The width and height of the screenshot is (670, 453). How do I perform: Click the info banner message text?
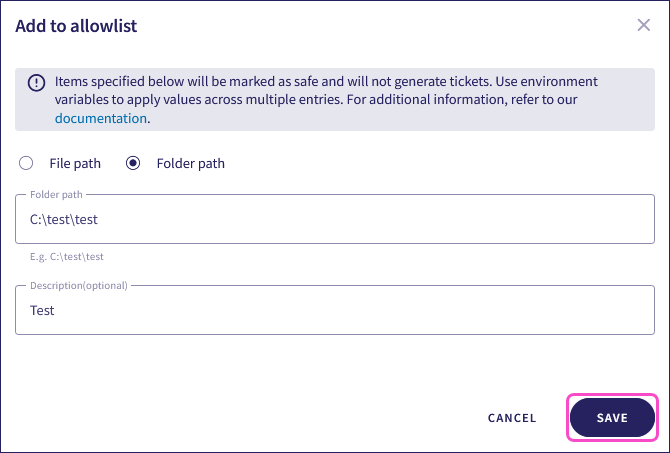[x=330, y=91]
